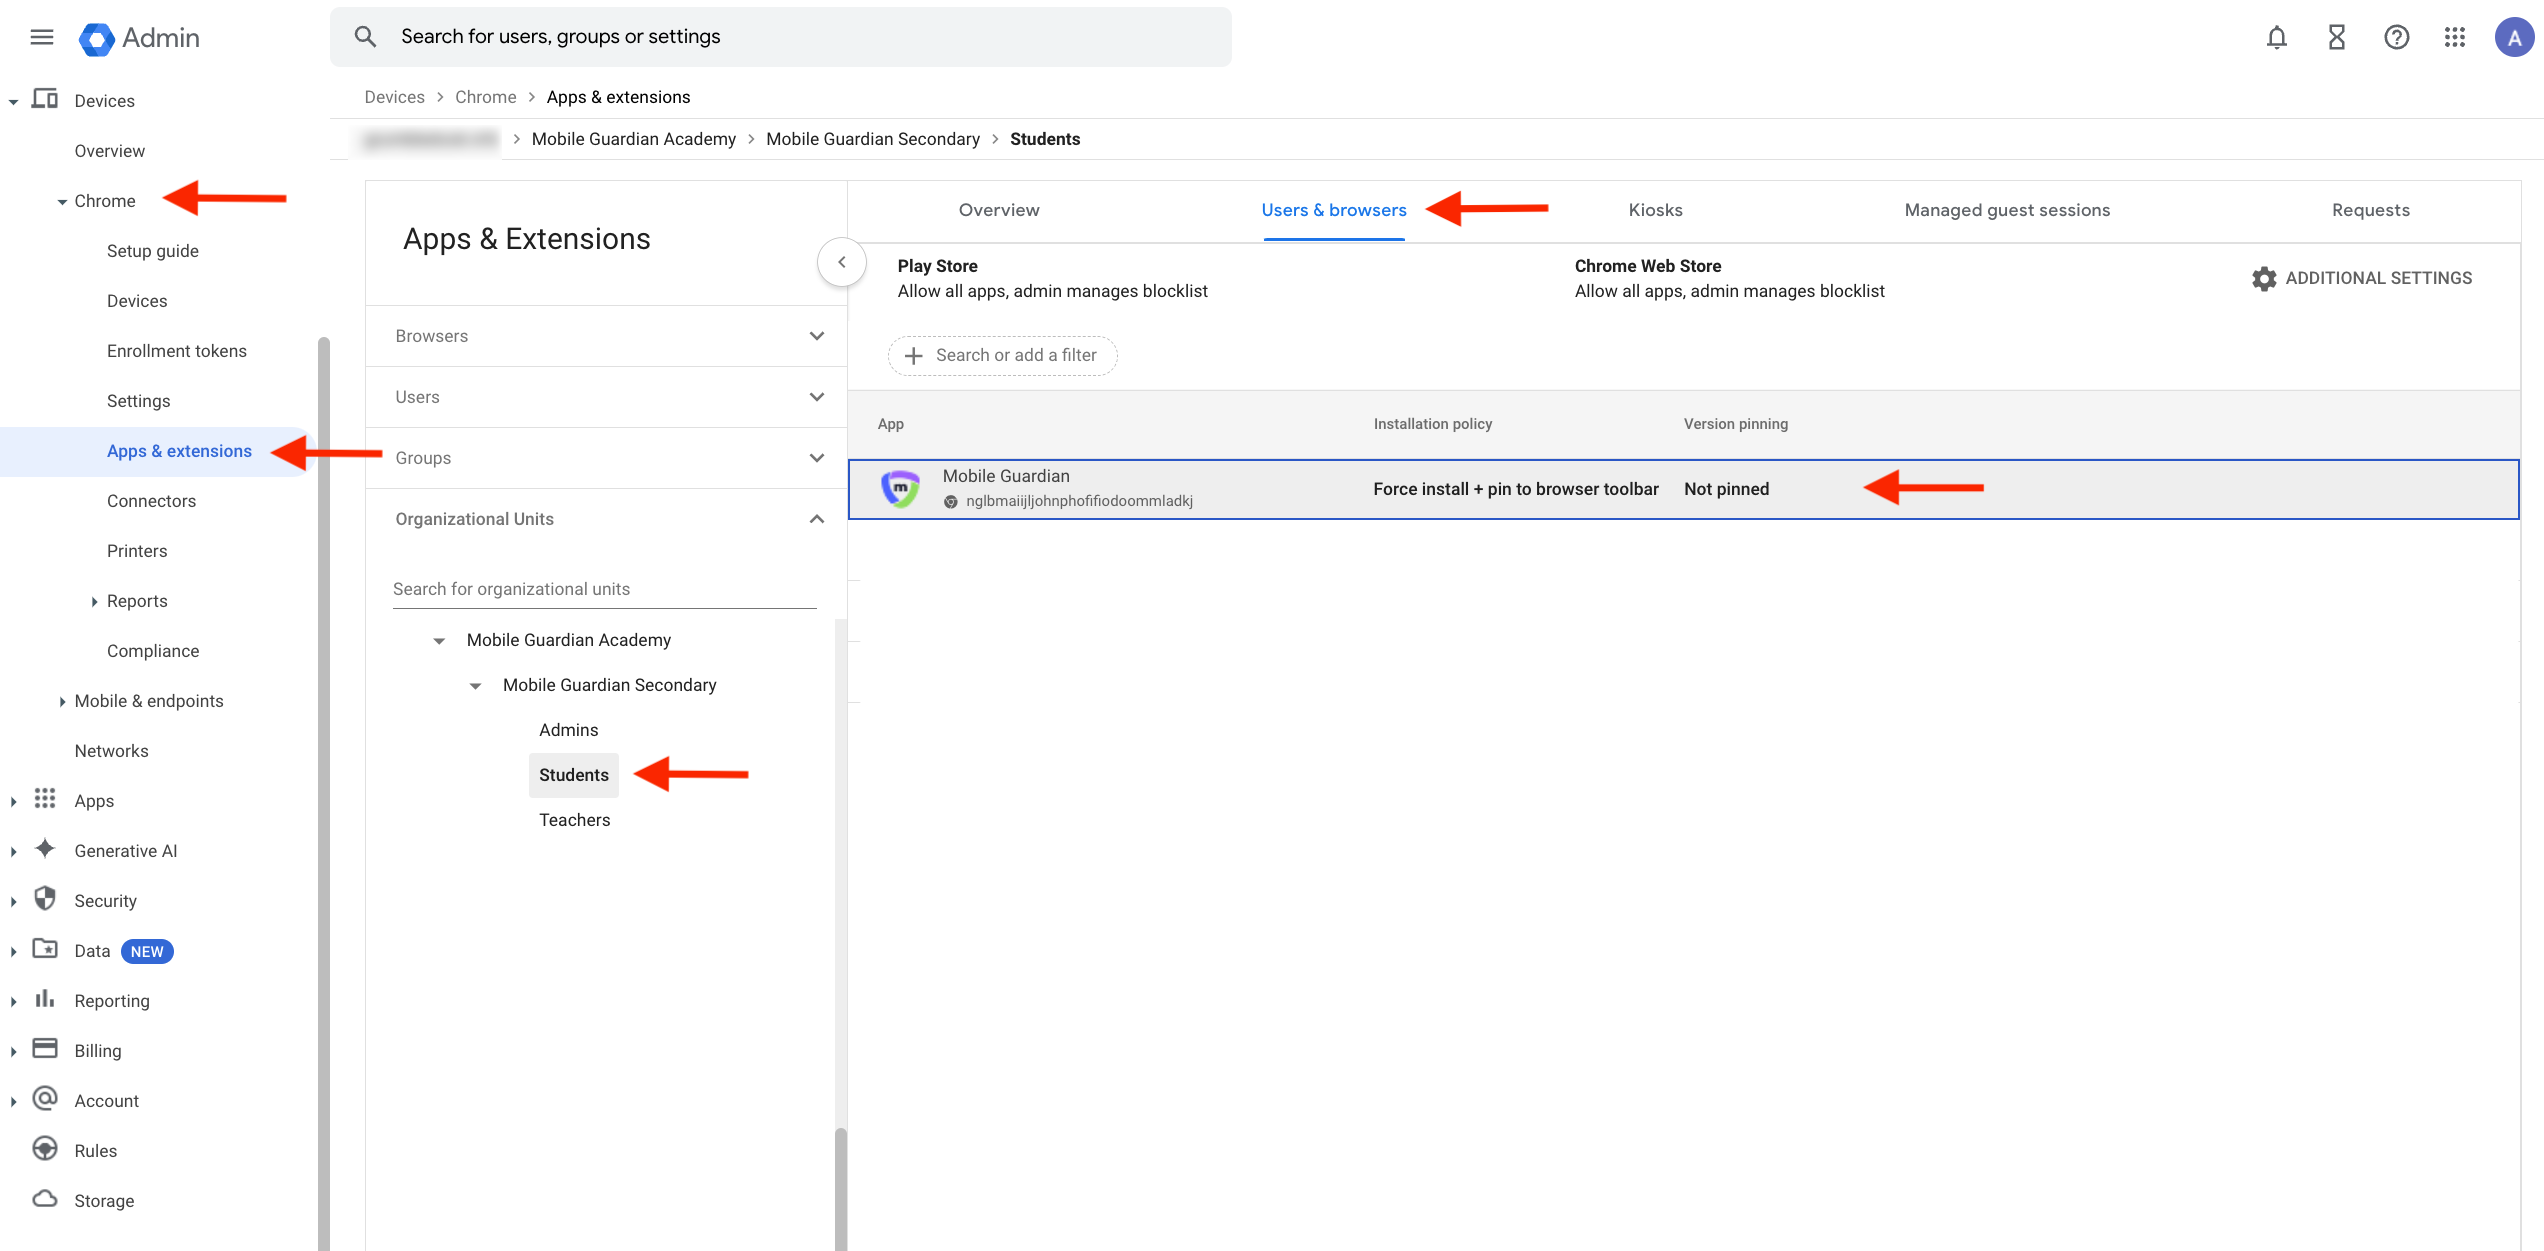Open the Managed guest sessions tab
The image size is (2544, 1251).
pos(2006,210)
